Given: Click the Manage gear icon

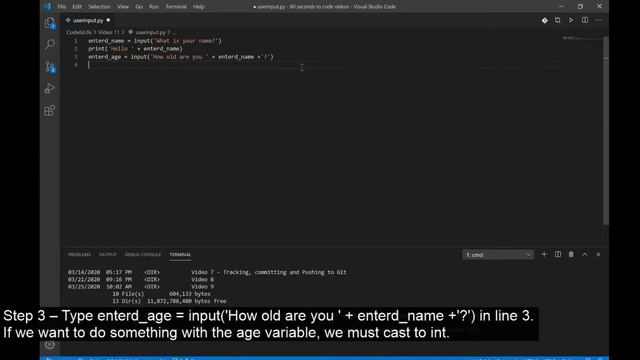Looking at the screenshot, I should click(x=50, y=345).
